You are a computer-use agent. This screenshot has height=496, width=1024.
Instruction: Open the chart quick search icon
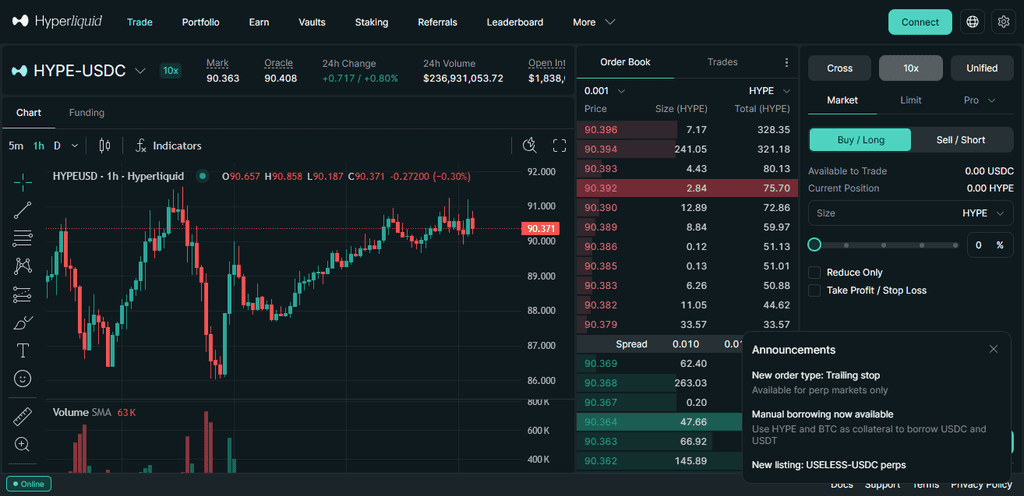[x=530, y=146]
